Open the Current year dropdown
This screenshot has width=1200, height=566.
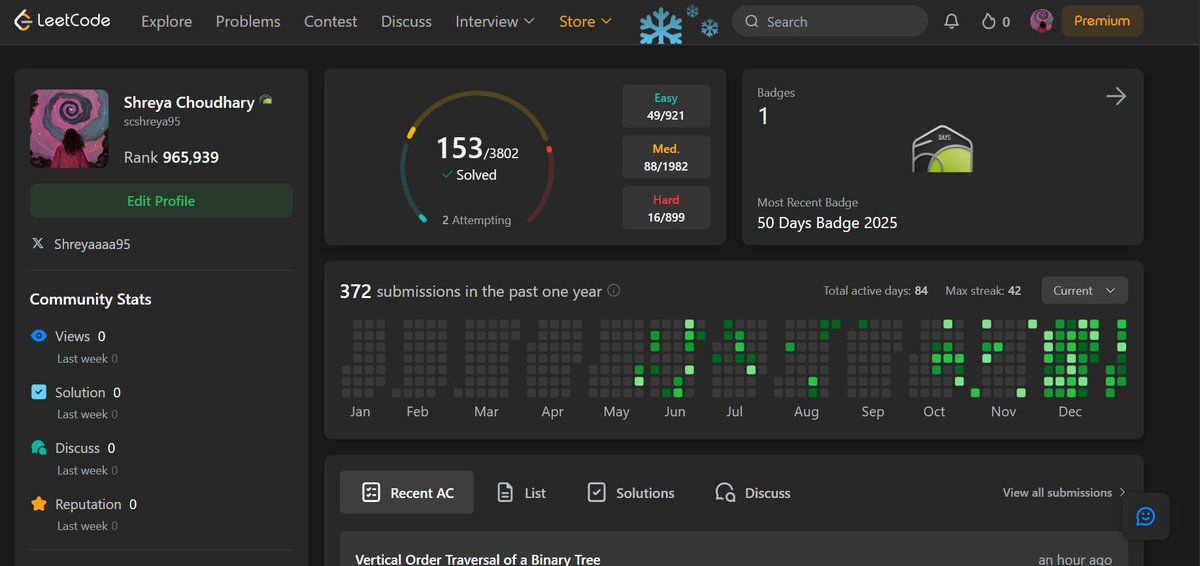pyautogui.click(x=1085, y=290)
